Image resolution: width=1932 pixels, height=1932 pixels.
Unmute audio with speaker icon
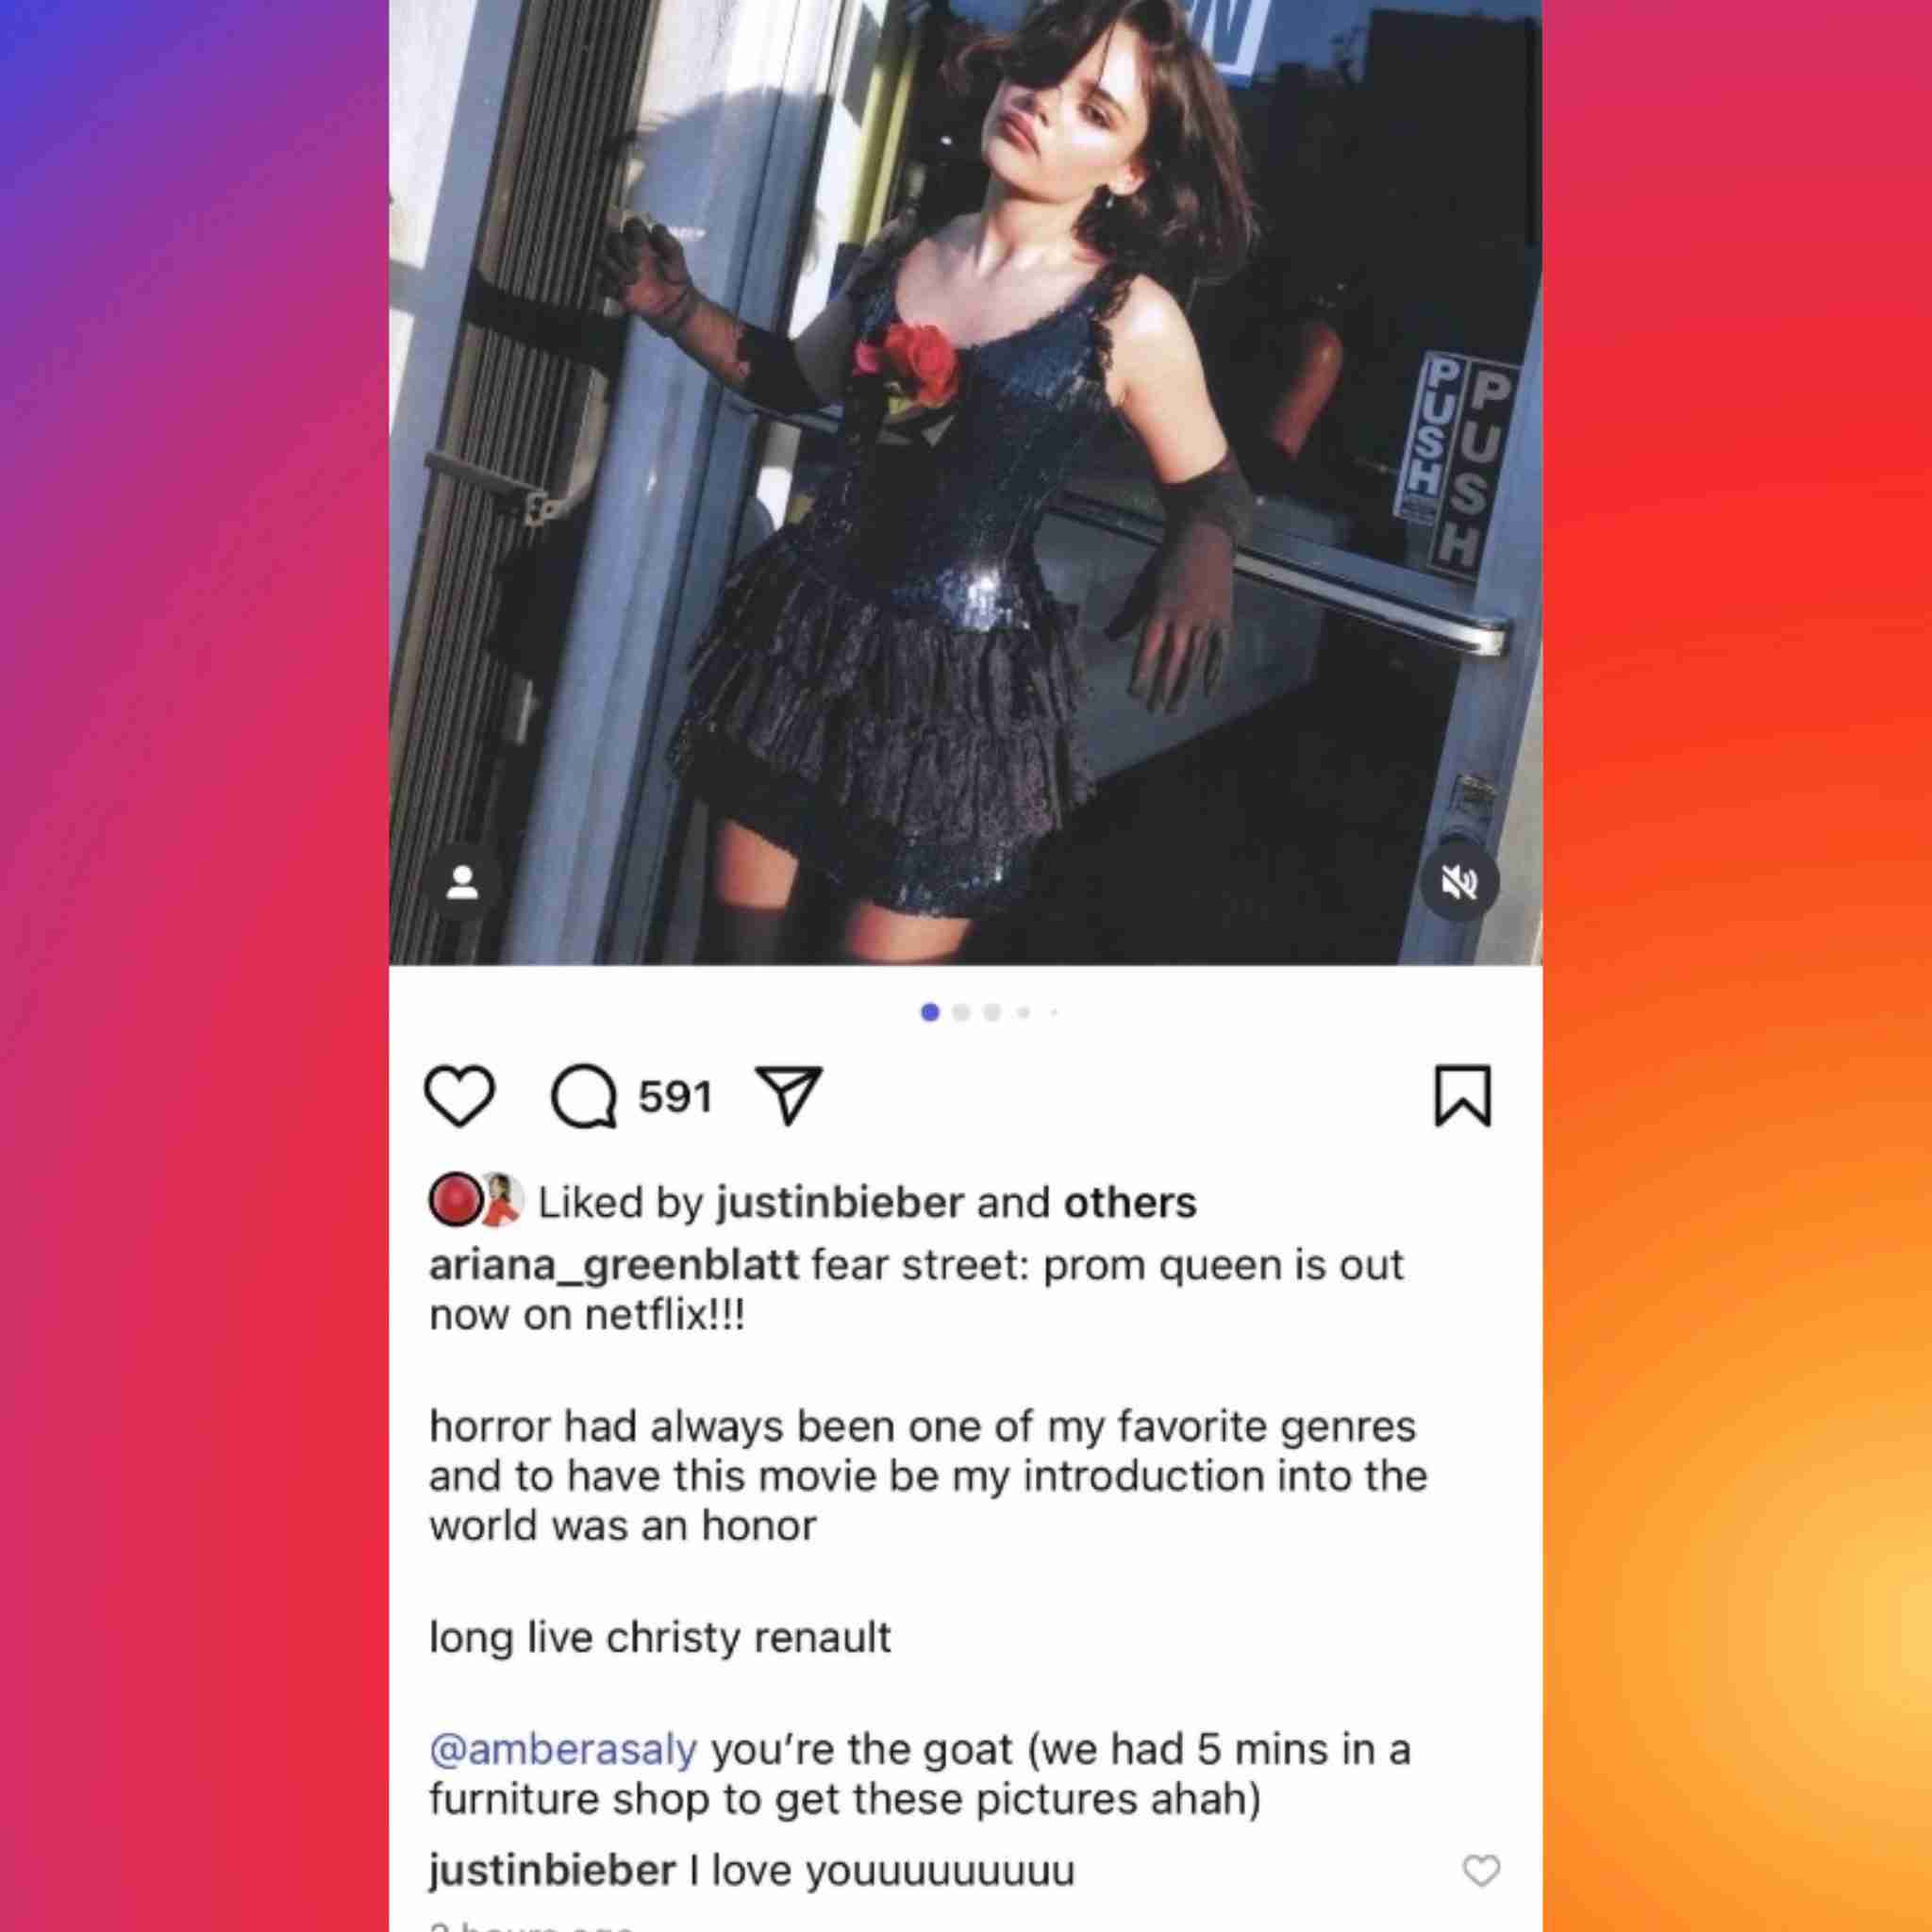[x=1459, y=882]
